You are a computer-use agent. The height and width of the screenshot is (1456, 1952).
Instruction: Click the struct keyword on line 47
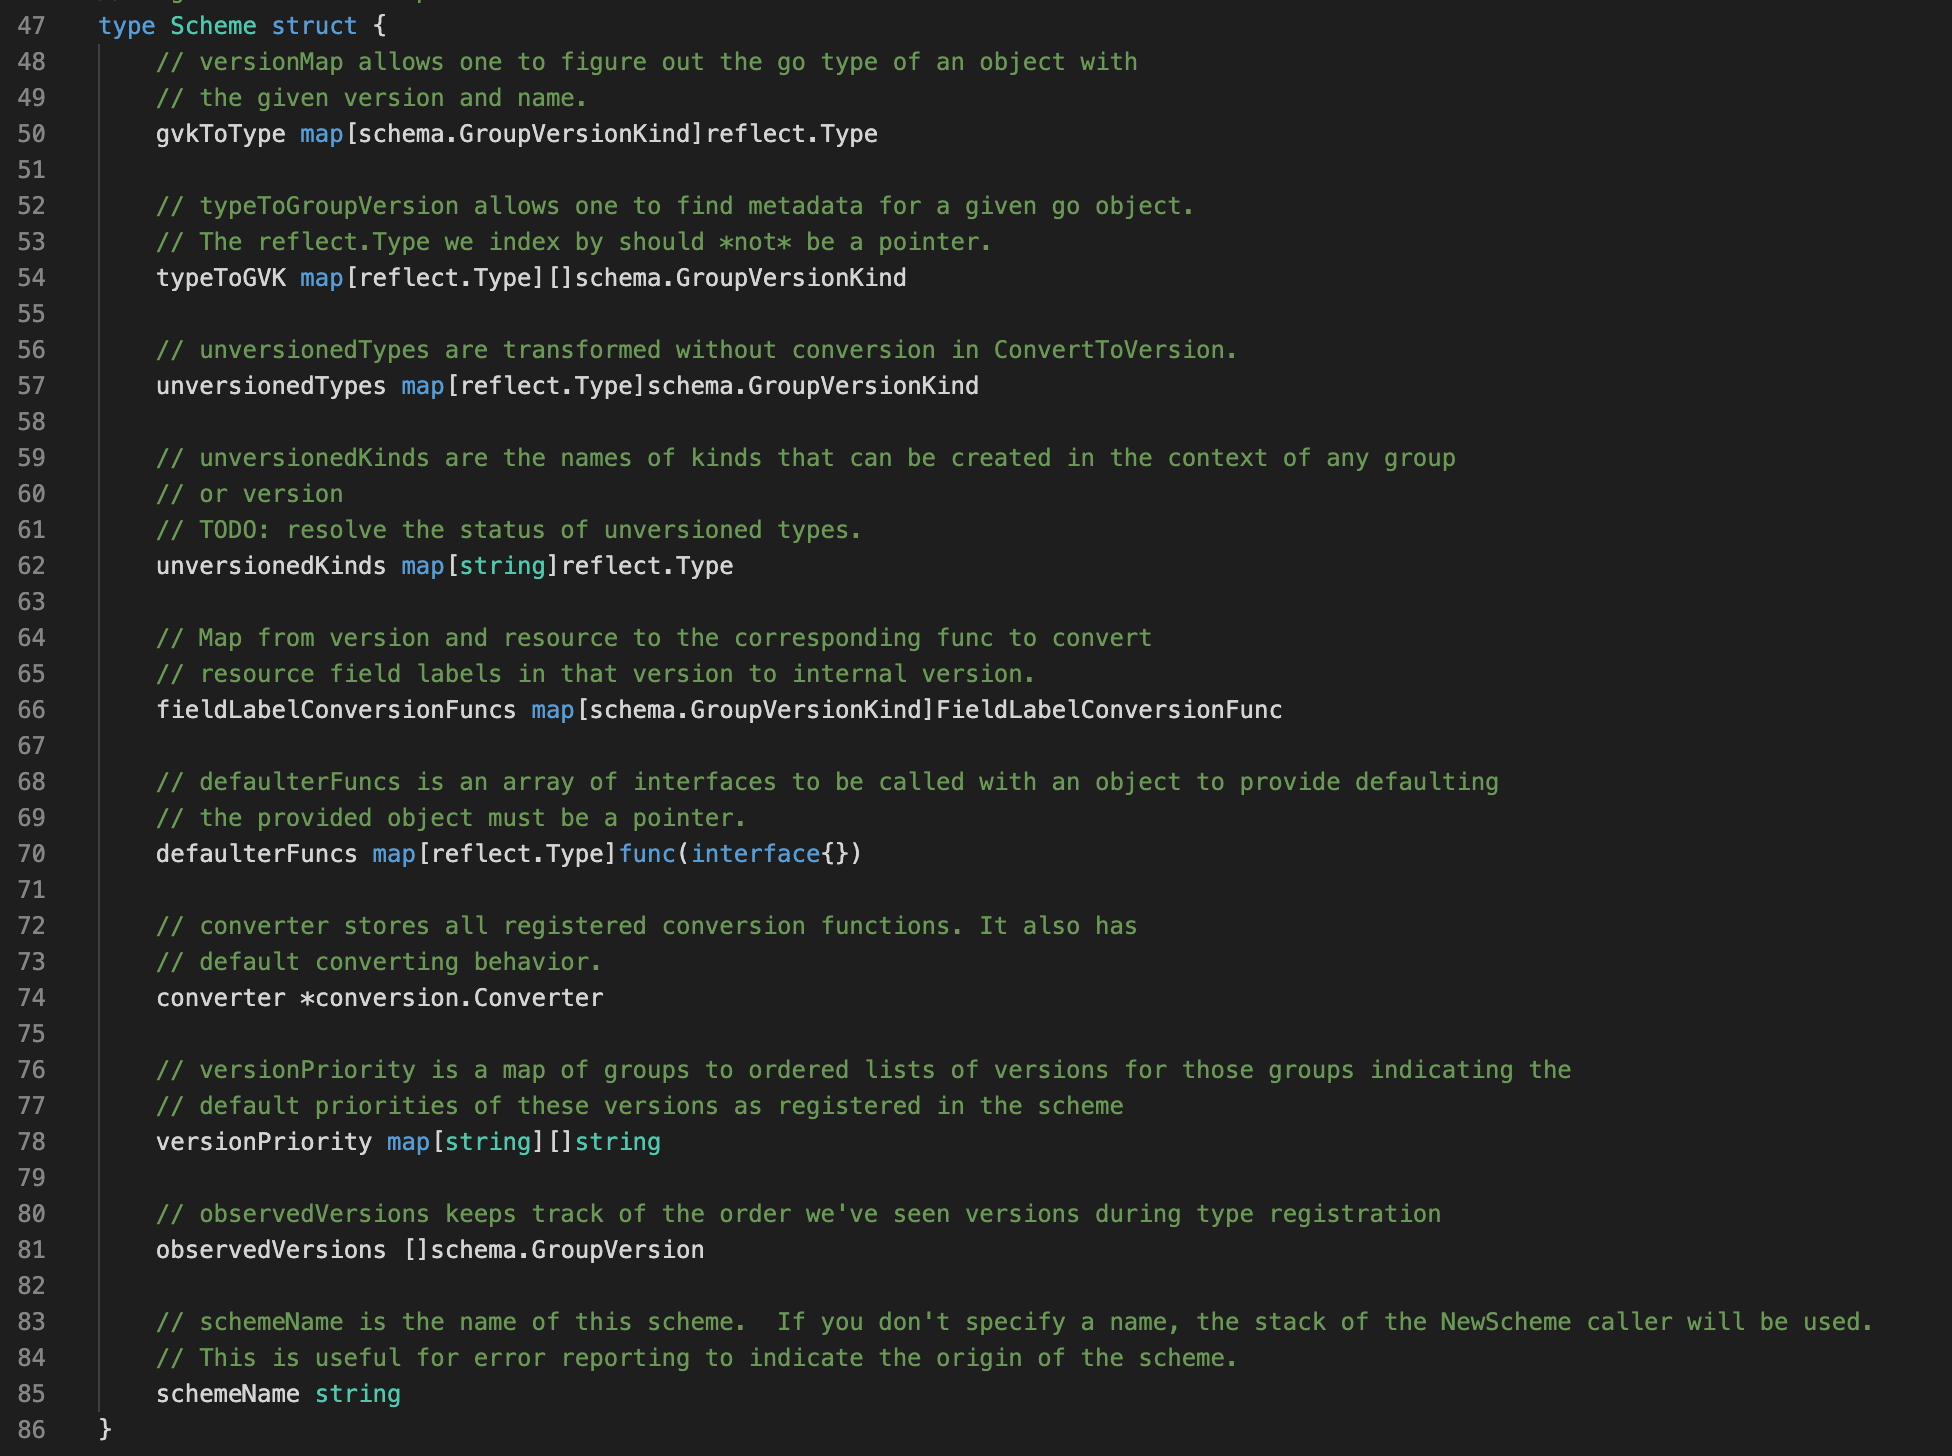tap(313, 26)
